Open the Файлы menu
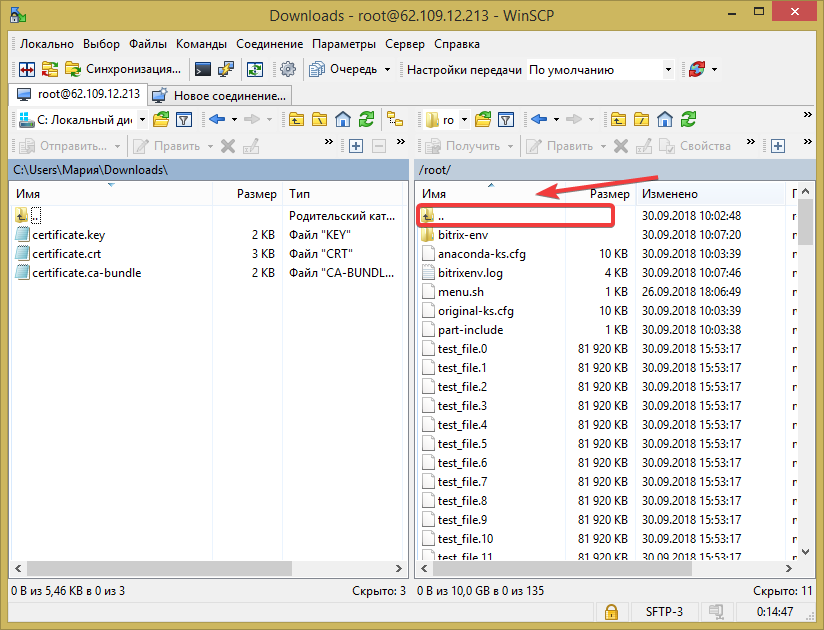 tap(148, 44)
